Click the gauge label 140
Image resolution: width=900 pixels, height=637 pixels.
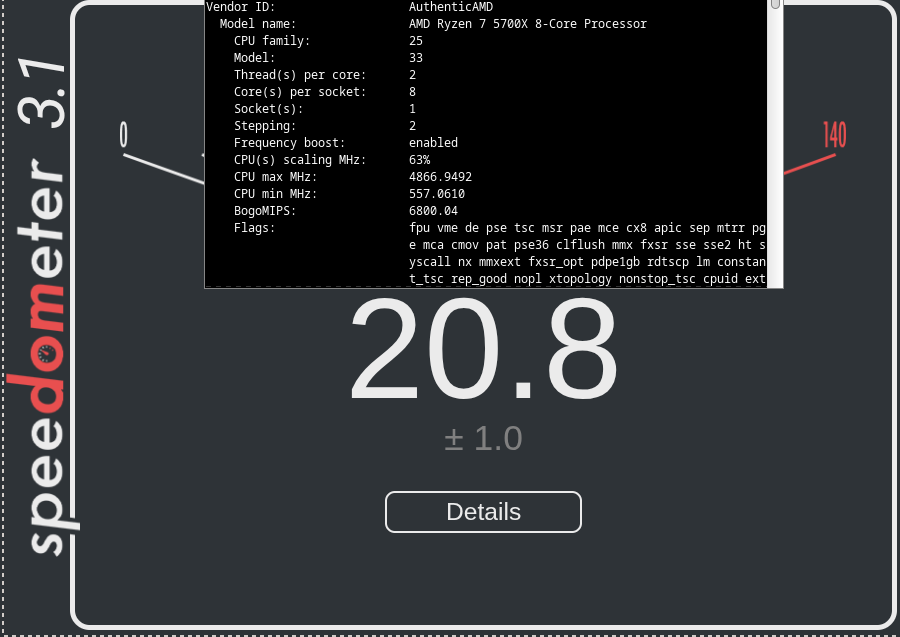pyautogui.click(x=835, y=135)
